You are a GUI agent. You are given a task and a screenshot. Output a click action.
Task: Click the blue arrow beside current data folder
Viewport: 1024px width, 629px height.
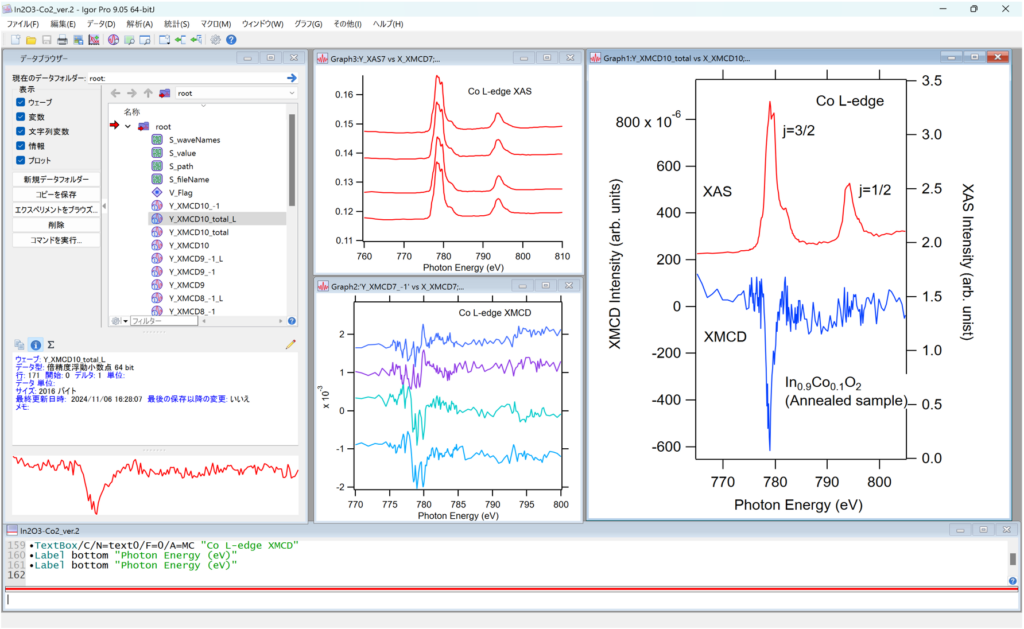[291, 77]
